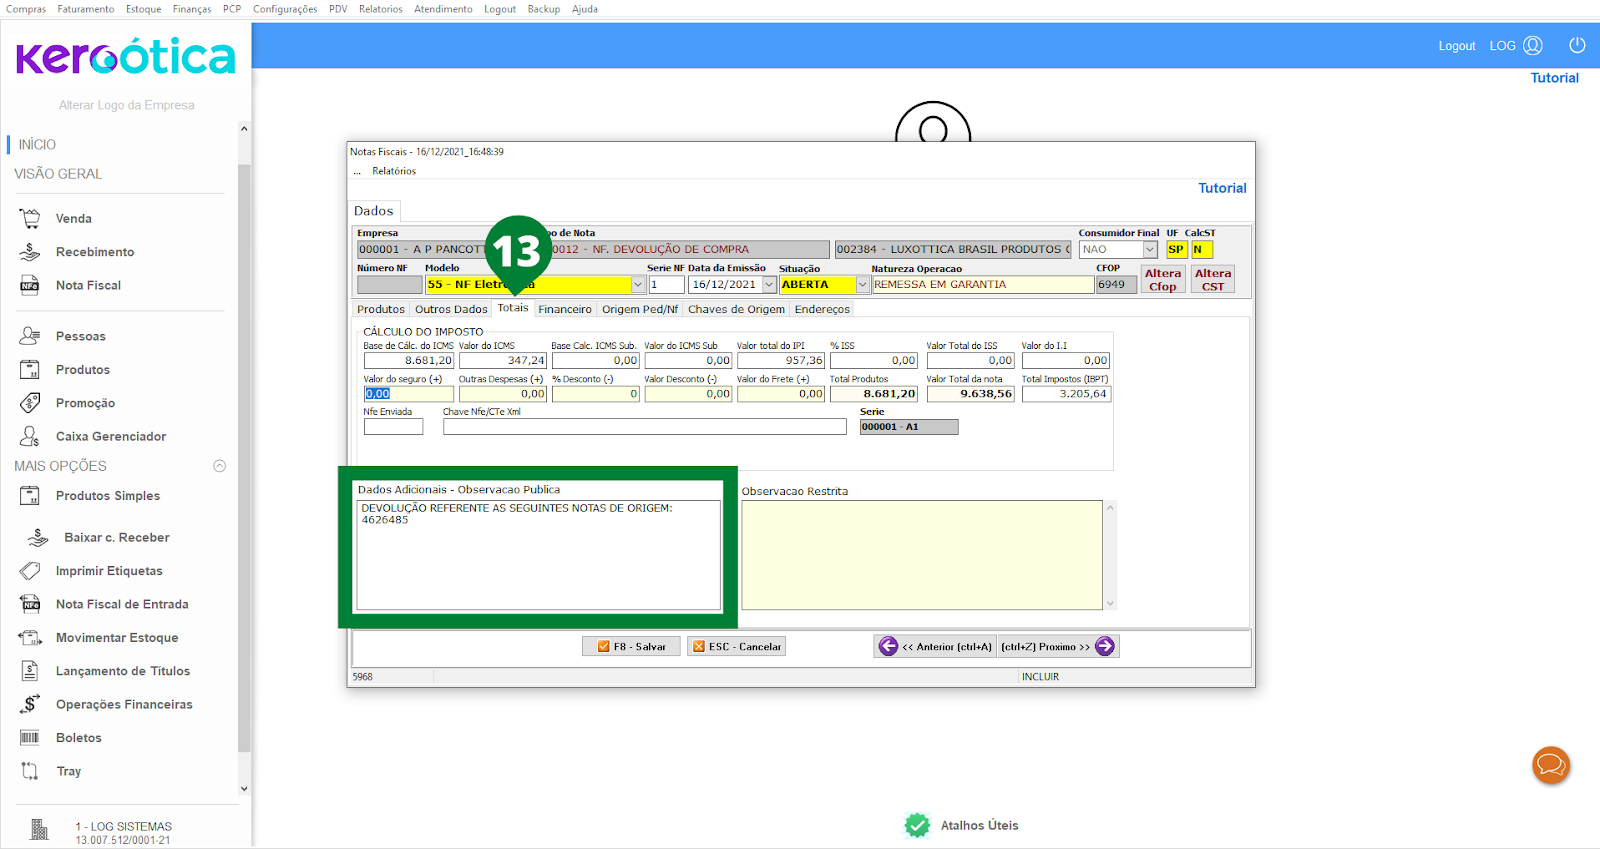Open the Nota Fiscal sidebar icon
This screenshot has width=1600, height=849.
click(x=30, y=285)
